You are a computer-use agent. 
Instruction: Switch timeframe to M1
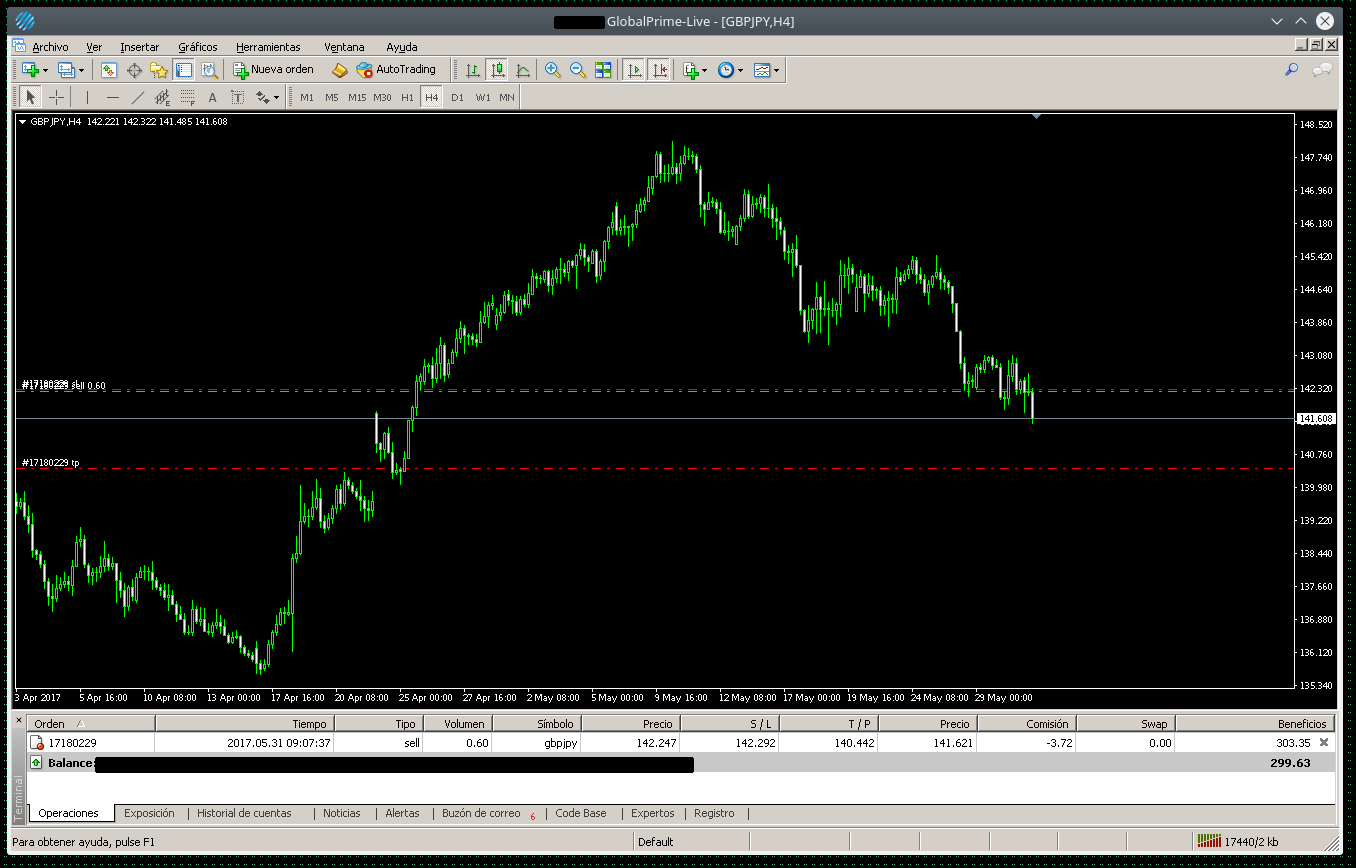306,97
